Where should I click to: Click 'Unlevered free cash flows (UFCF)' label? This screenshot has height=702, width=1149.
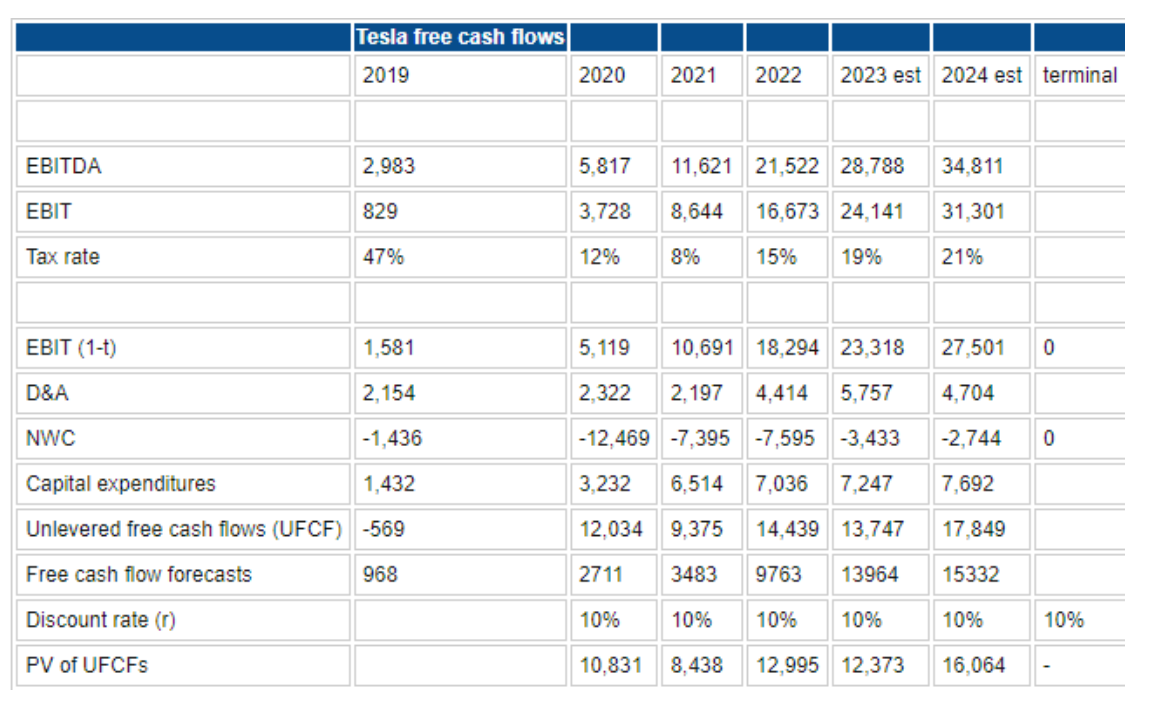tap(184, 529)
